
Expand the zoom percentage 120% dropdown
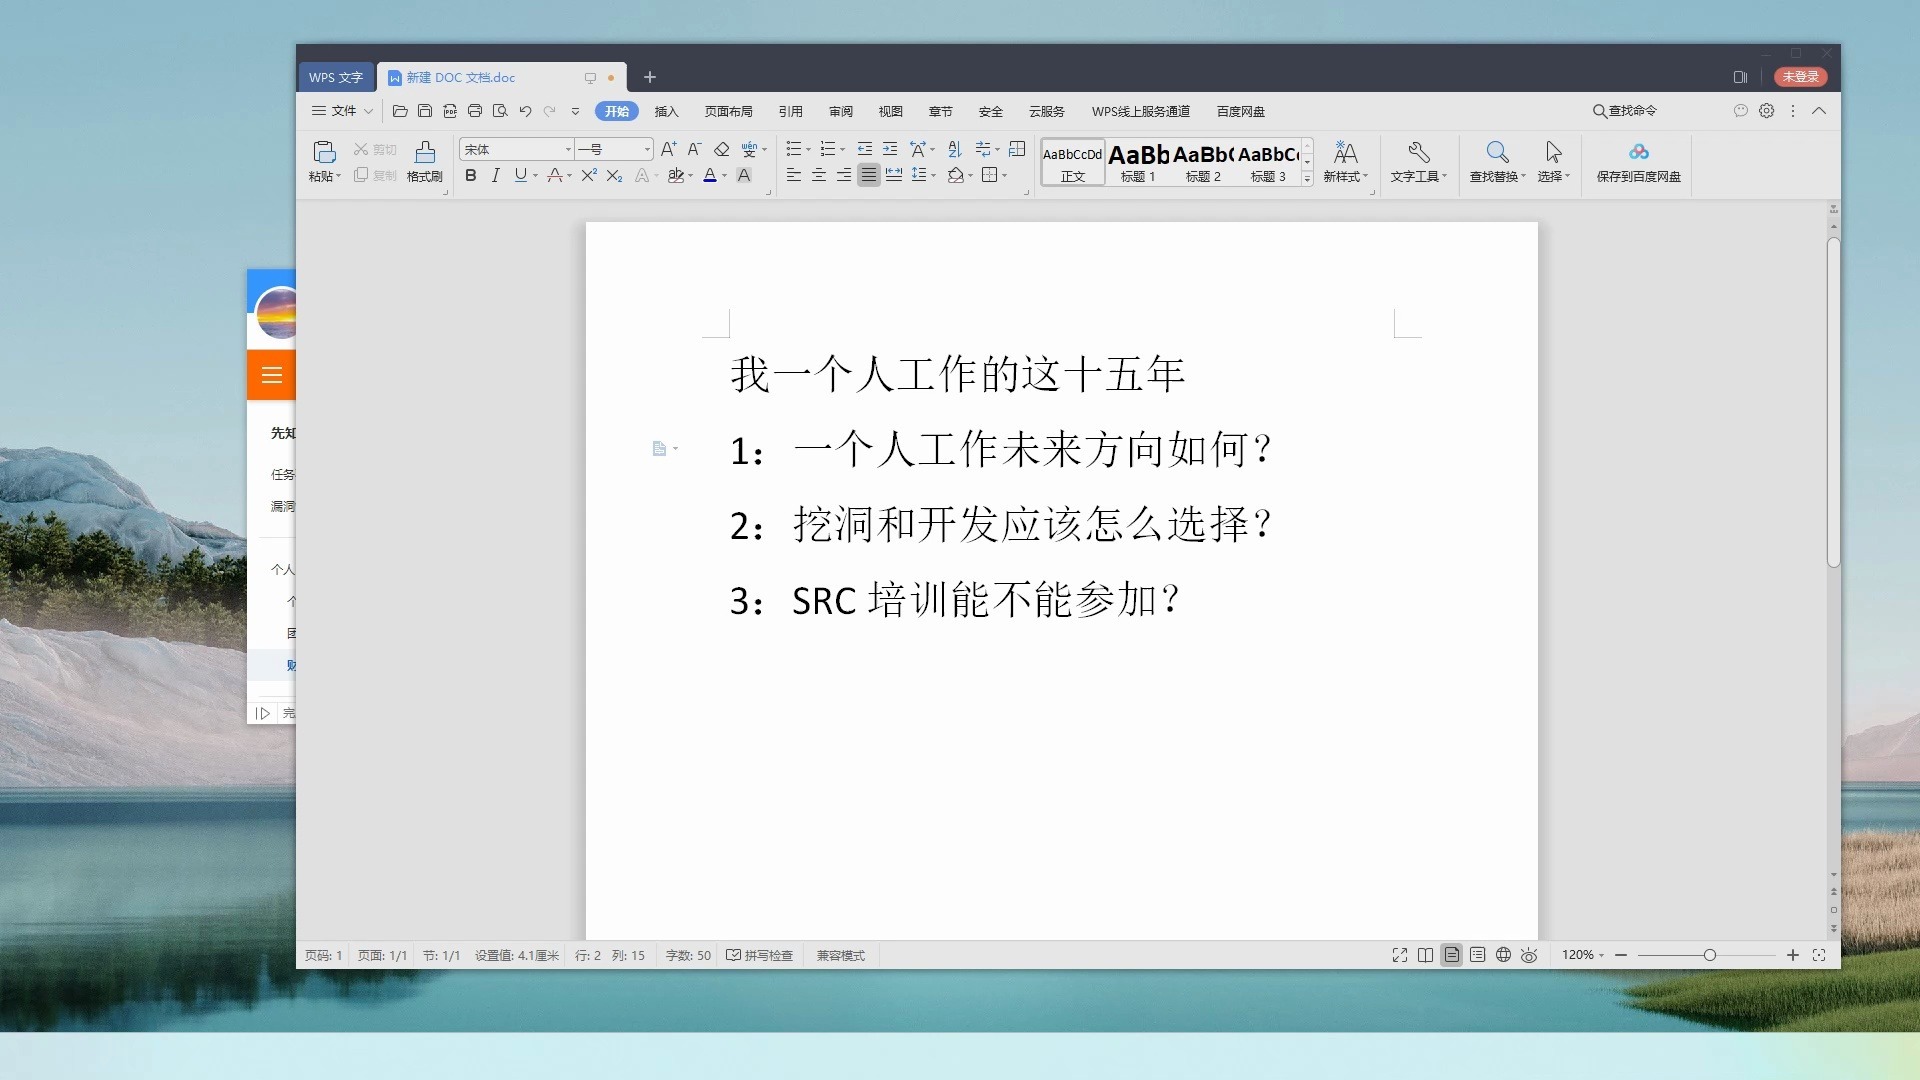click(x=1583, y=955)
